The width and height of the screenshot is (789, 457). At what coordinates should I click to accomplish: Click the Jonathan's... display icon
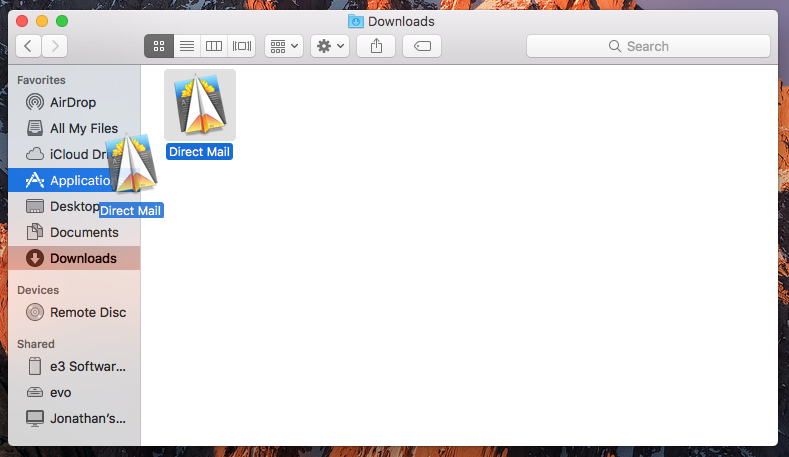pos(35,418)
